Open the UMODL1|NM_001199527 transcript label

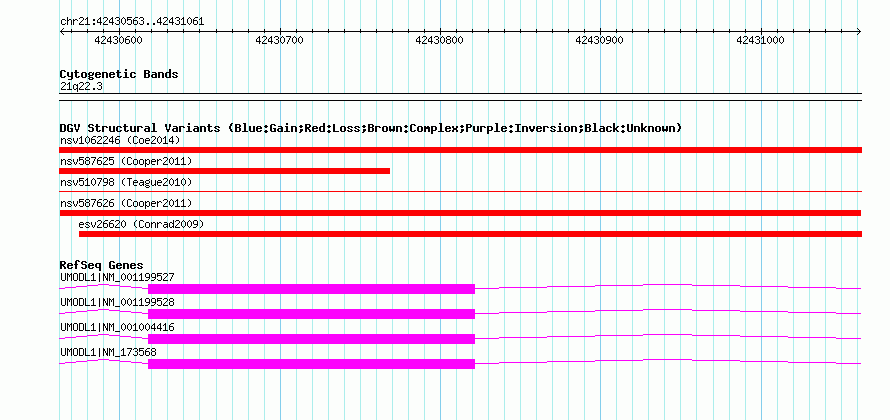pyautogui.click(x=117, y=278)
